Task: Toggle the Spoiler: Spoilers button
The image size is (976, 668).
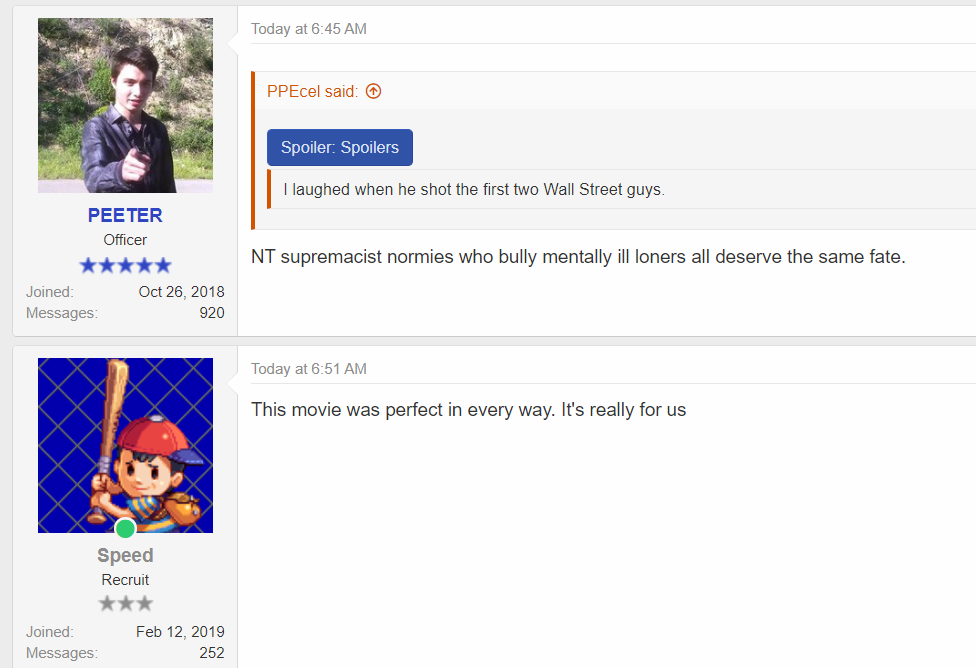Action: (340, 148)
